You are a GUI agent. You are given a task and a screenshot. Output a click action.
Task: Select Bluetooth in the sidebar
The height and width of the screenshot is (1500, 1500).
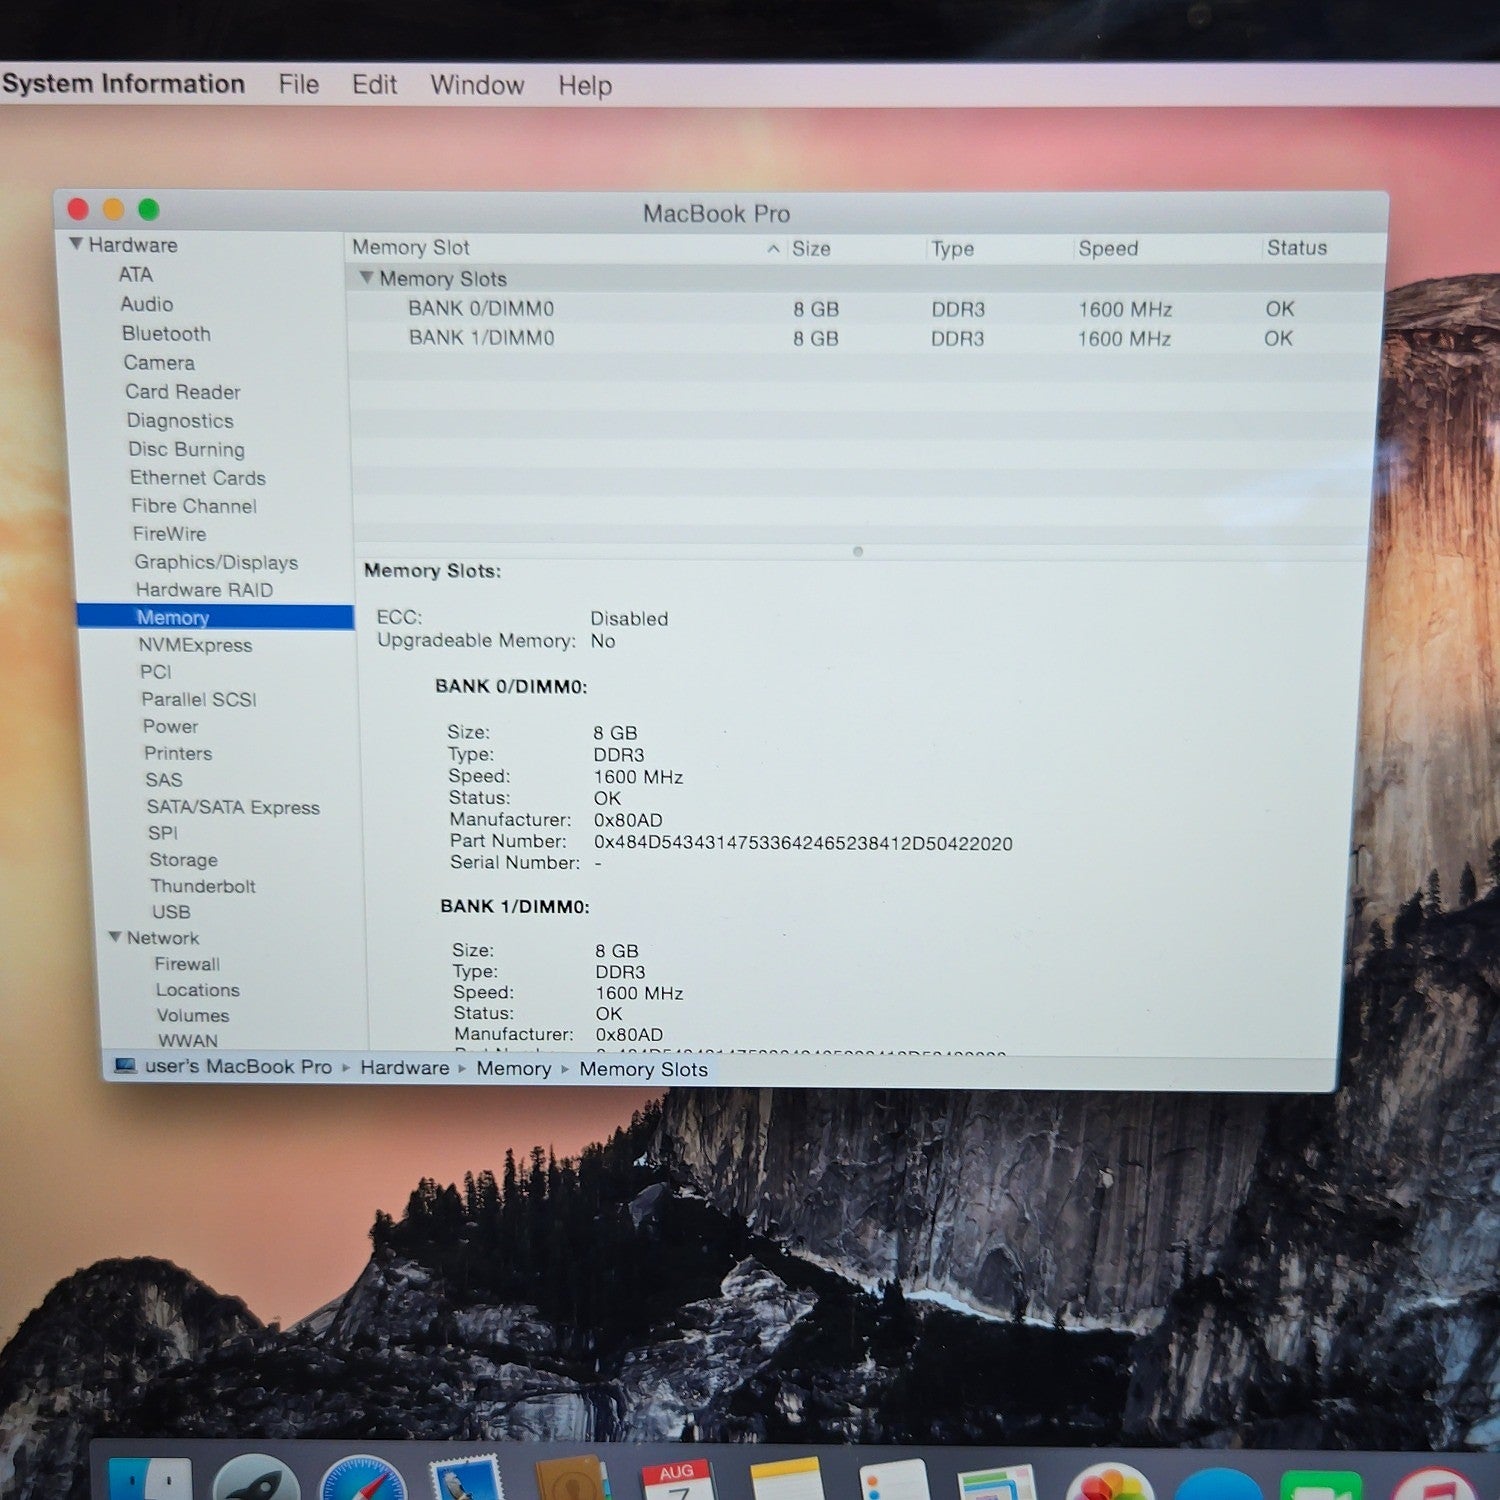[166, 334]
